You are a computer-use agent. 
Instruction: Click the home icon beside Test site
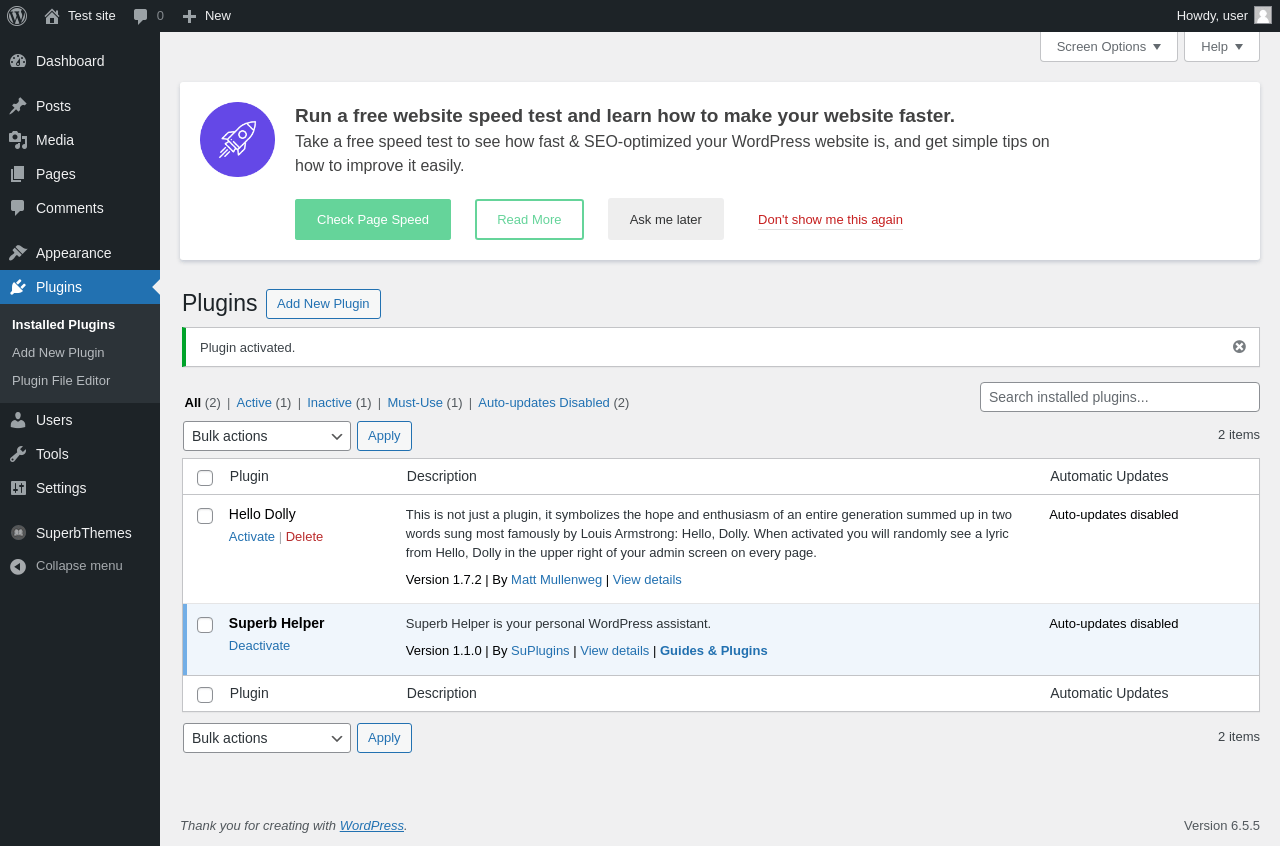(52, 16)
